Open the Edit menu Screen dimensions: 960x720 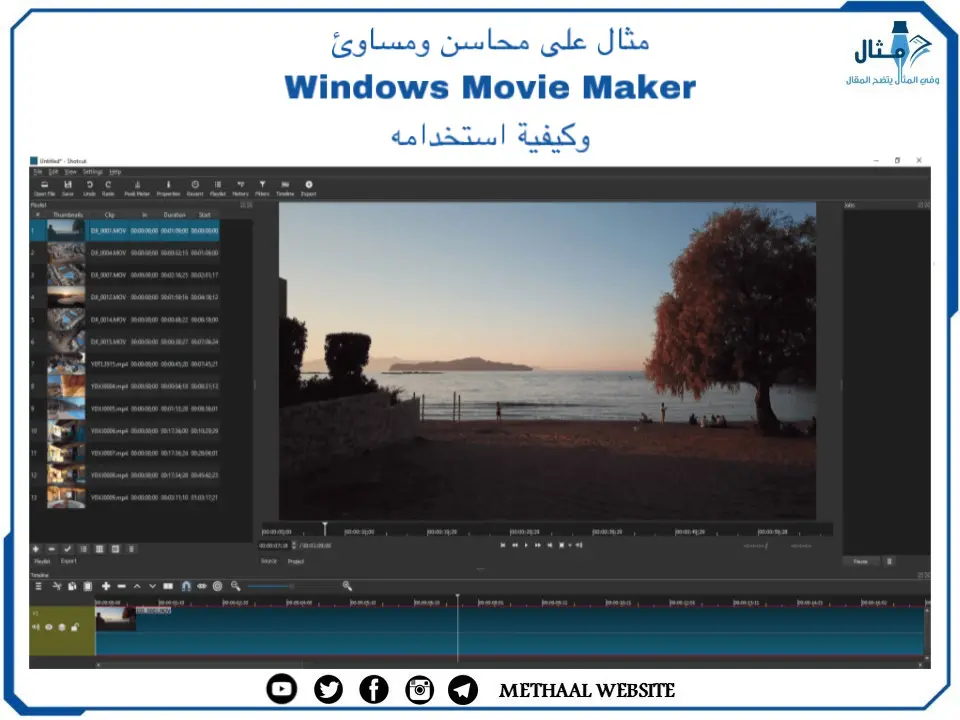(53, 172)
